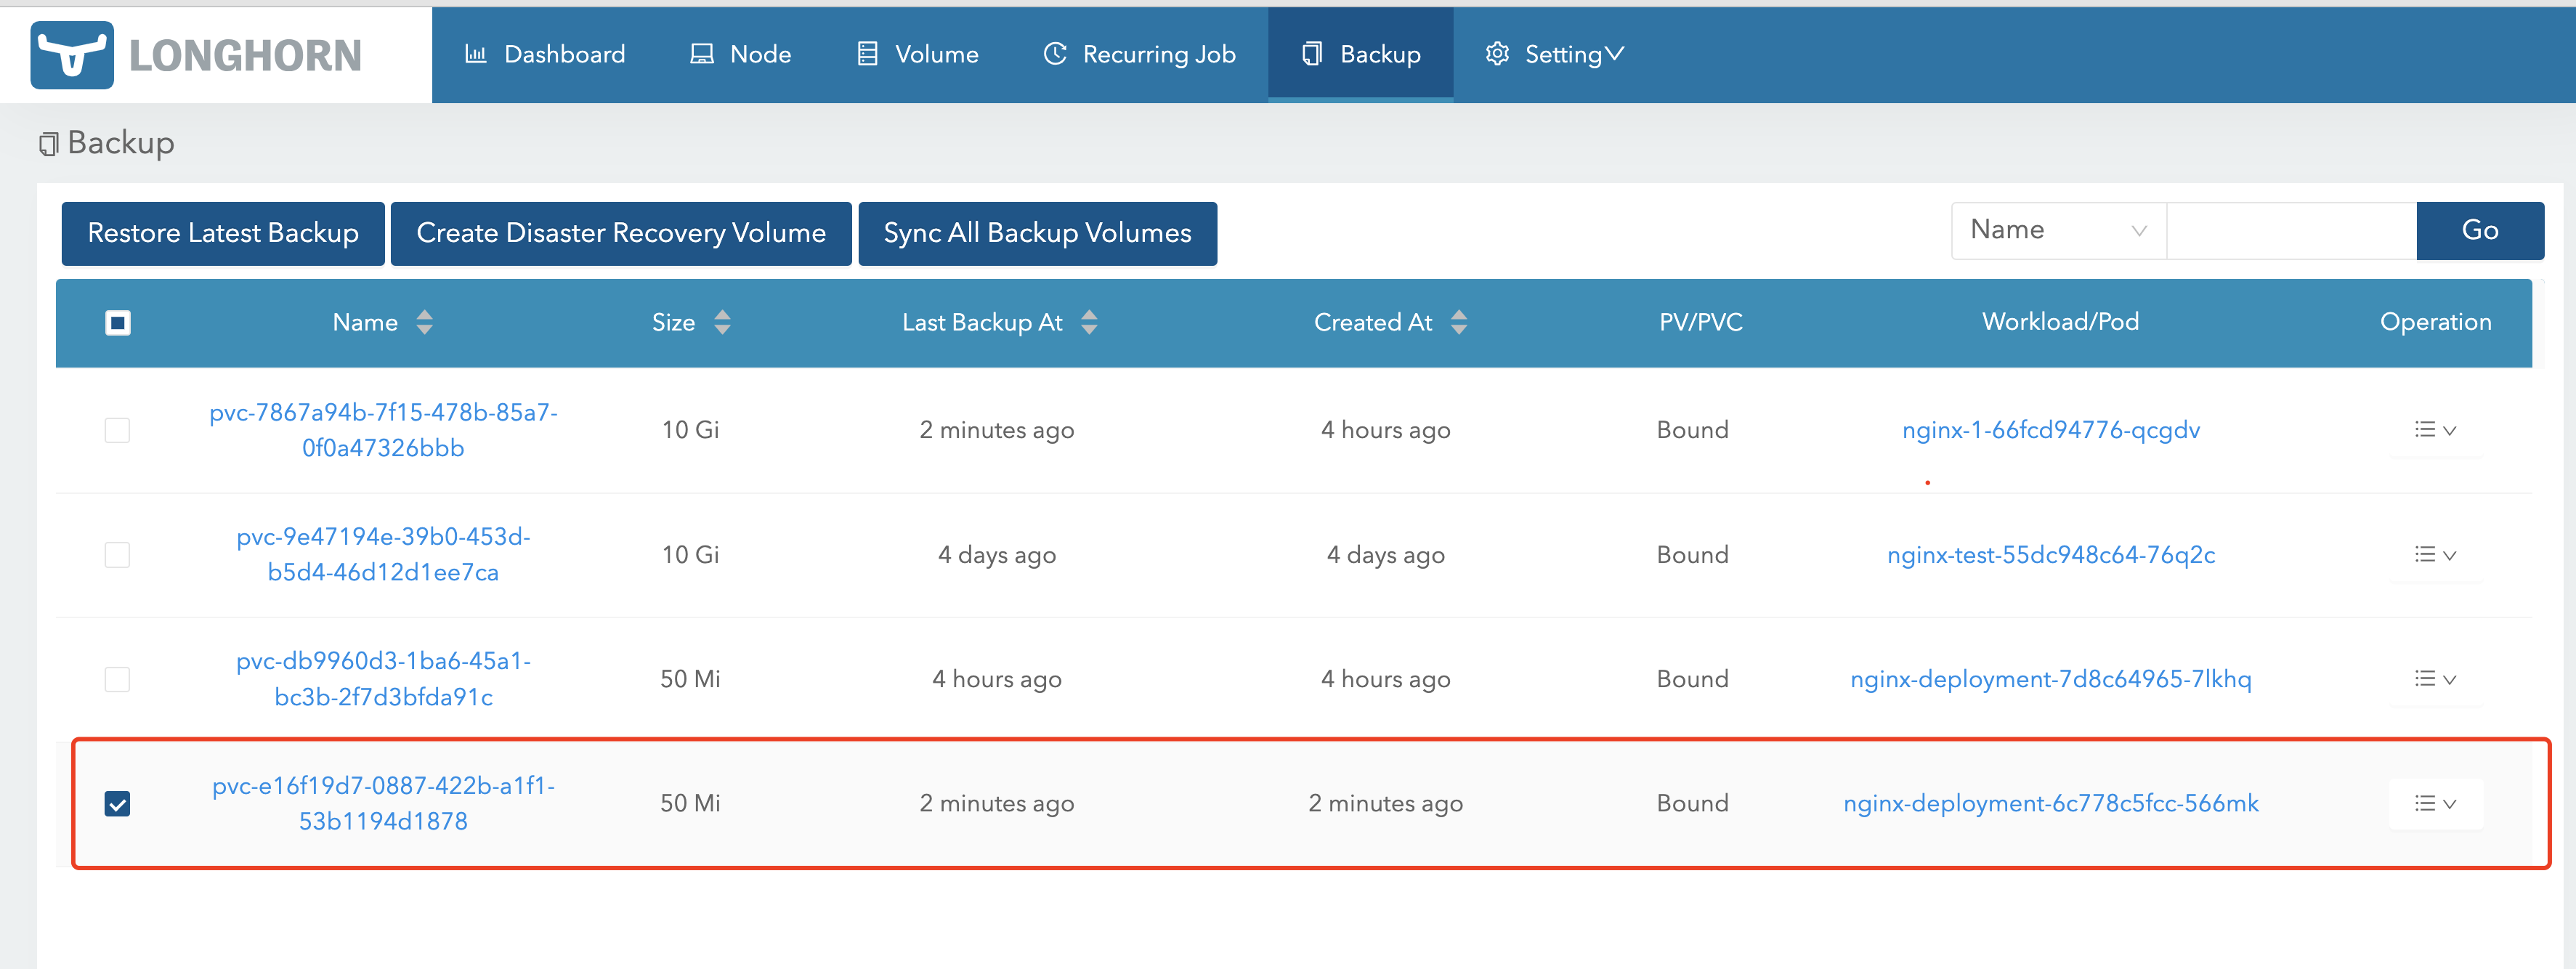Sort by Size column arrows
Image resolution: width=2576 pixels, height=969 pixels.
click(x=722, y=322)
